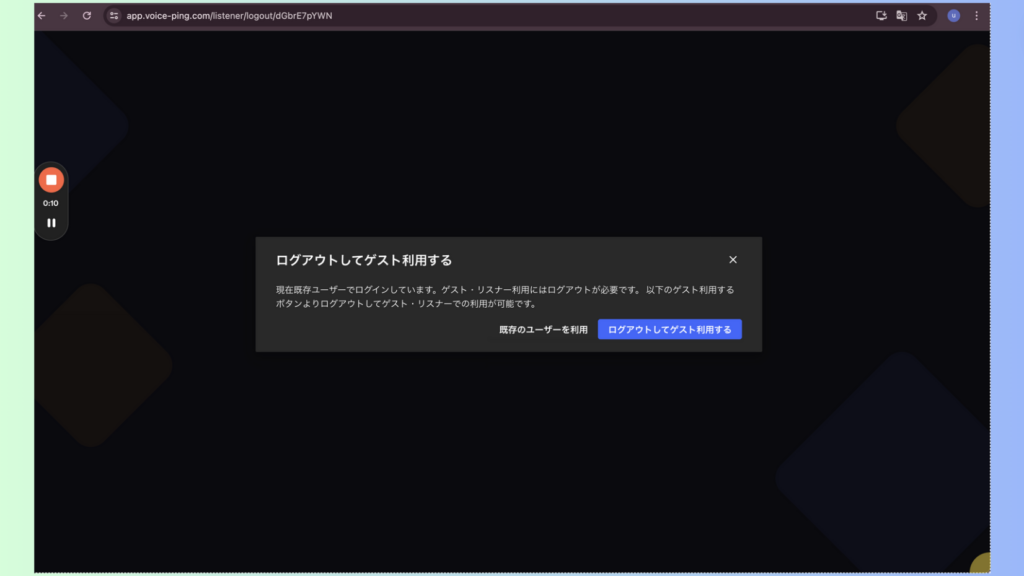The width and height of the screenshot is (1024, 576).
Task: Open the site information icon beside the URL
Action: (113, 16)
